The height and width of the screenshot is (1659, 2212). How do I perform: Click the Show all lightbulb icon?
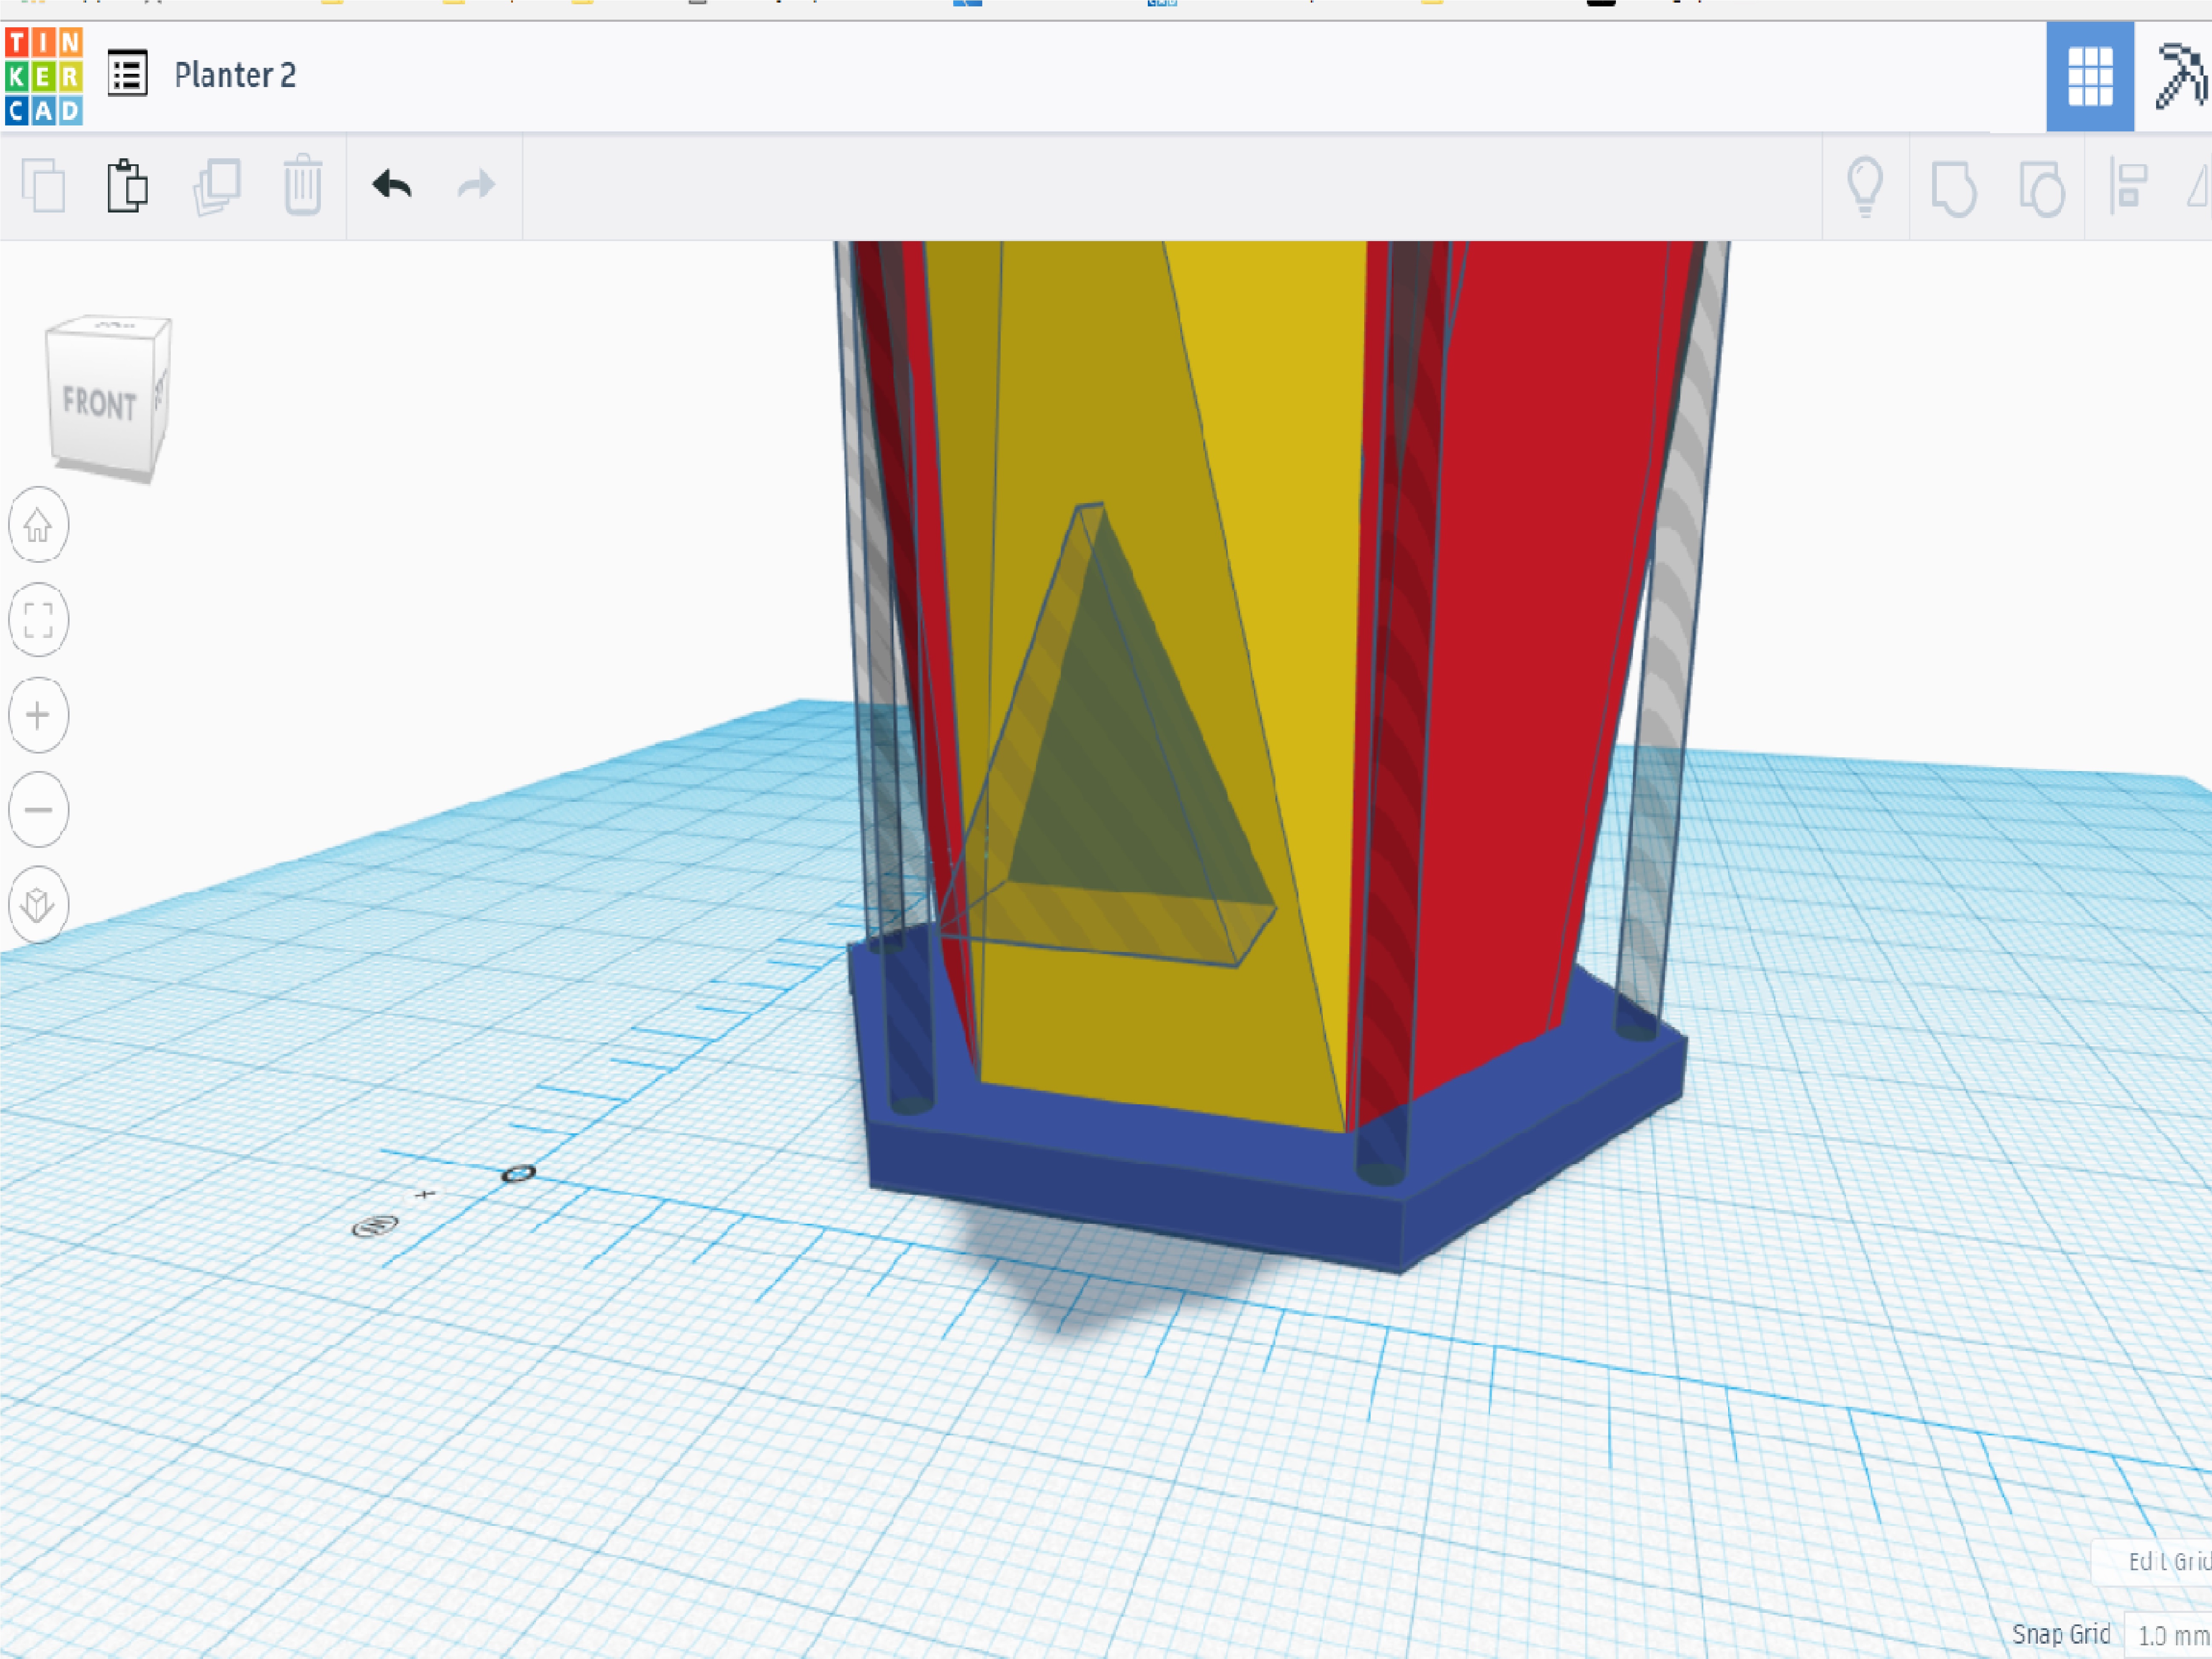click(1865, 186)
